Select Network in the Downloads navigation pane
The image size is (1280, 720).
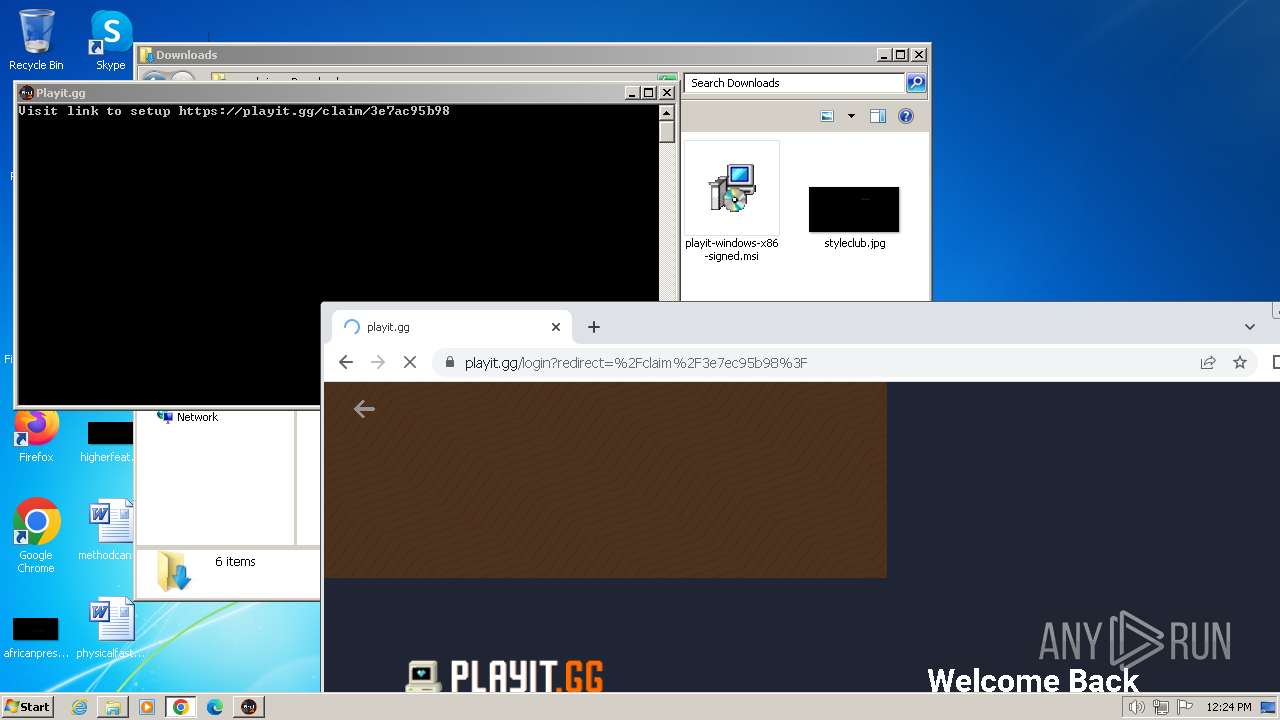(x=187, y=417)
